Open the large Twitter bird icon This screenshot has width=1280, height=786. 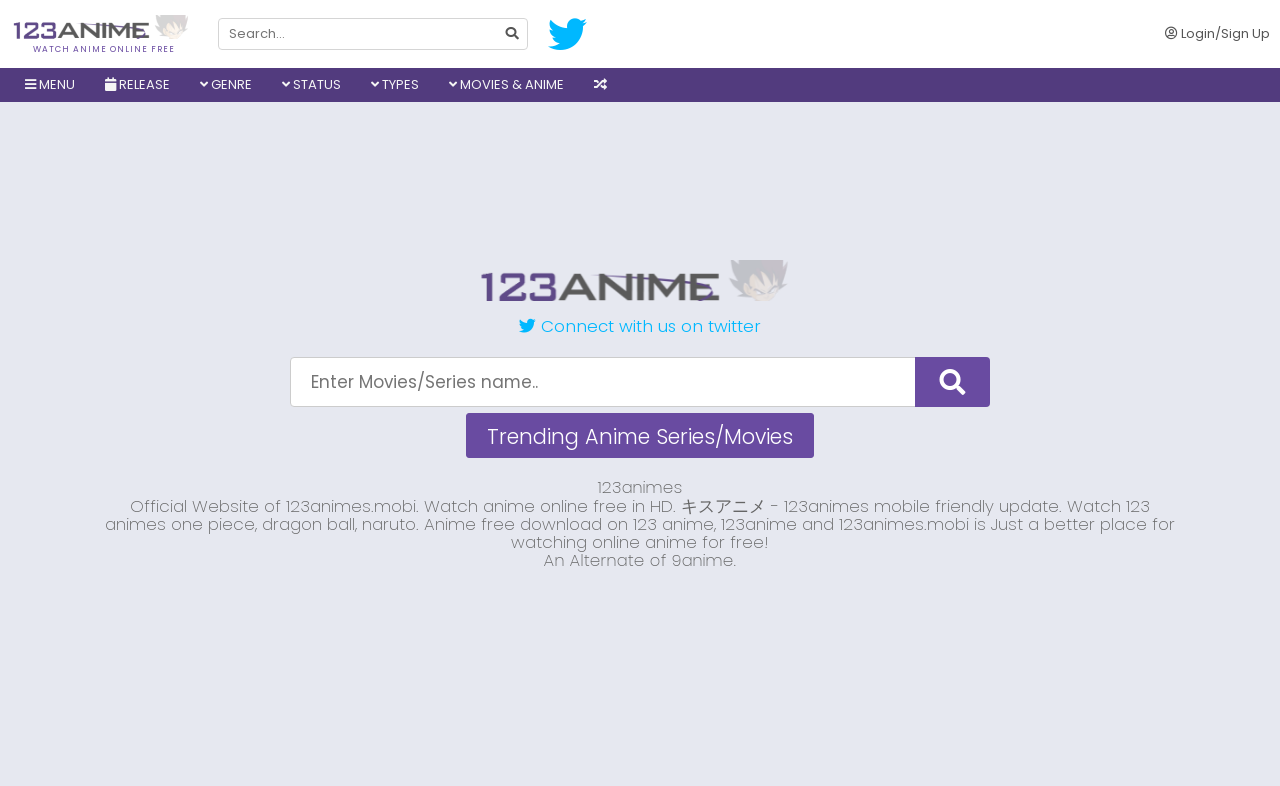click(x=567, y=34)
